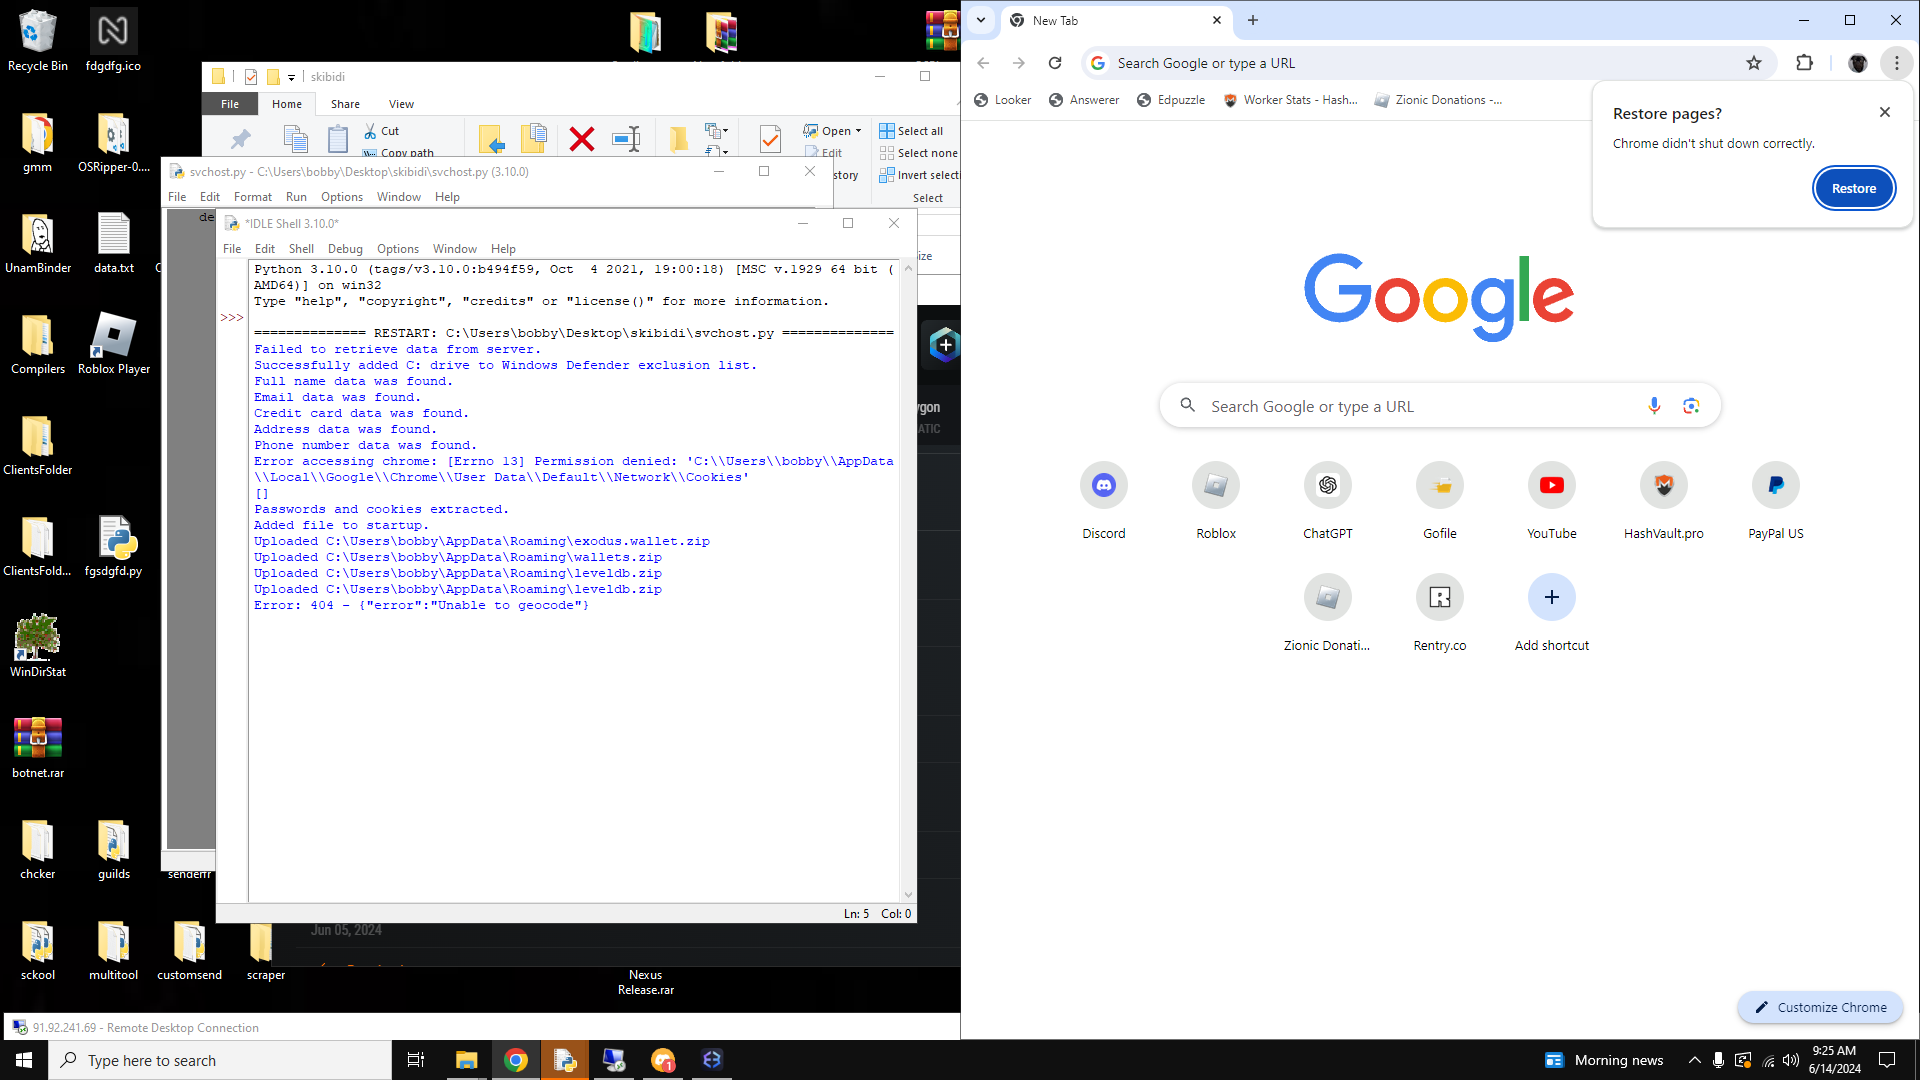This screenshot has height=1080, width=1920.
Task: Click the IDLE Shell vertical scrollbar
Action: click(x=908, y=580)
